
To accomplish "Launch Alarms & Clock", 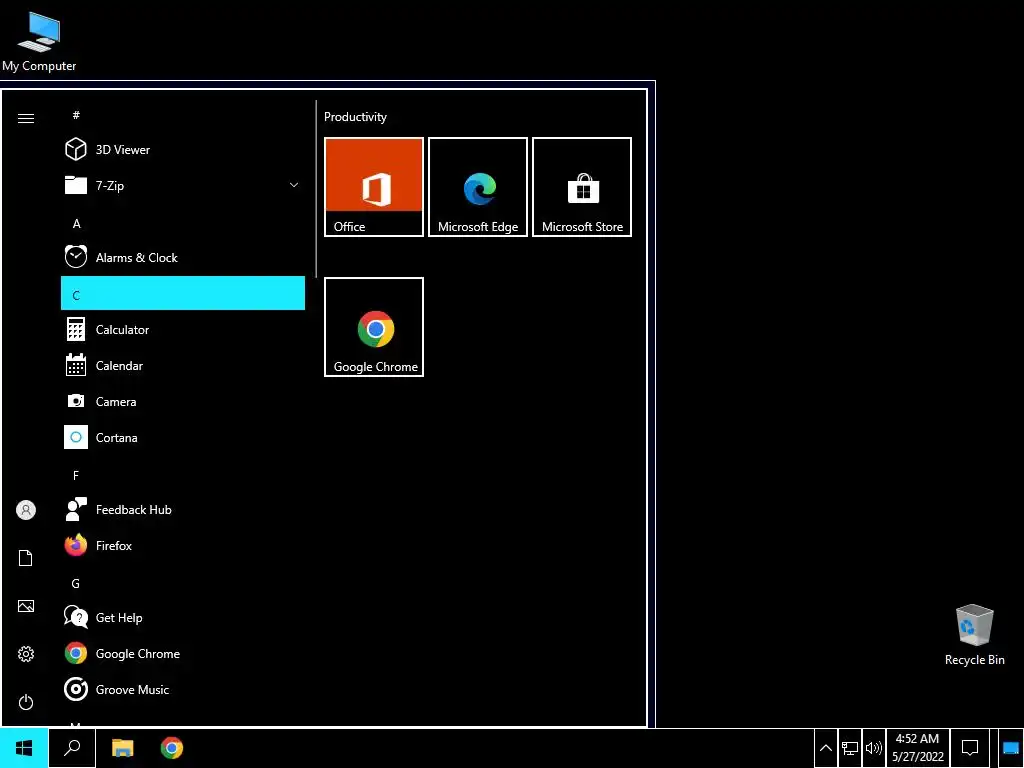I will (183, 257).
